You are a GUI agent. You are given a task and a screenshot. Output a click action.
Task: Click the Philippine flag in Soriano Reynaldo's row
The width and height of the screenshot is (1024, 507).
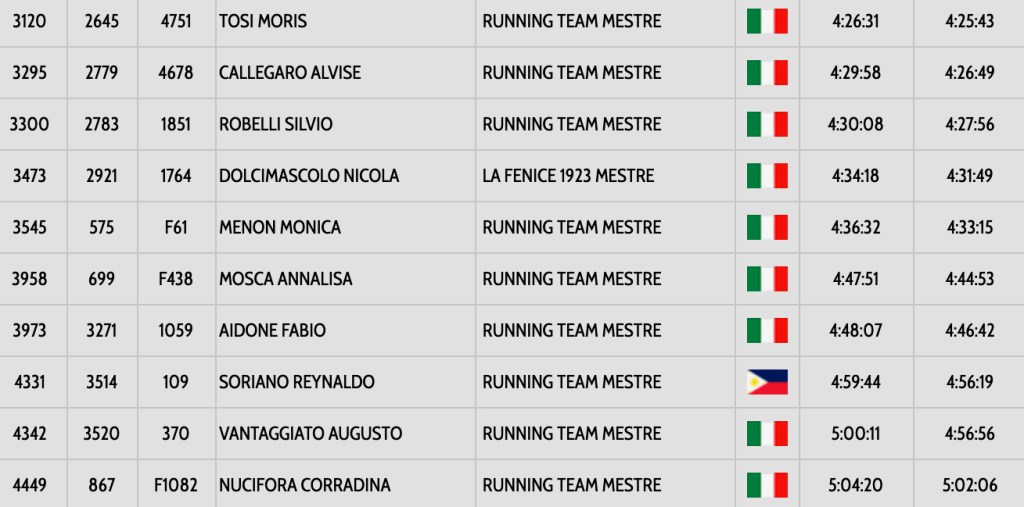[x=767, y=382]
